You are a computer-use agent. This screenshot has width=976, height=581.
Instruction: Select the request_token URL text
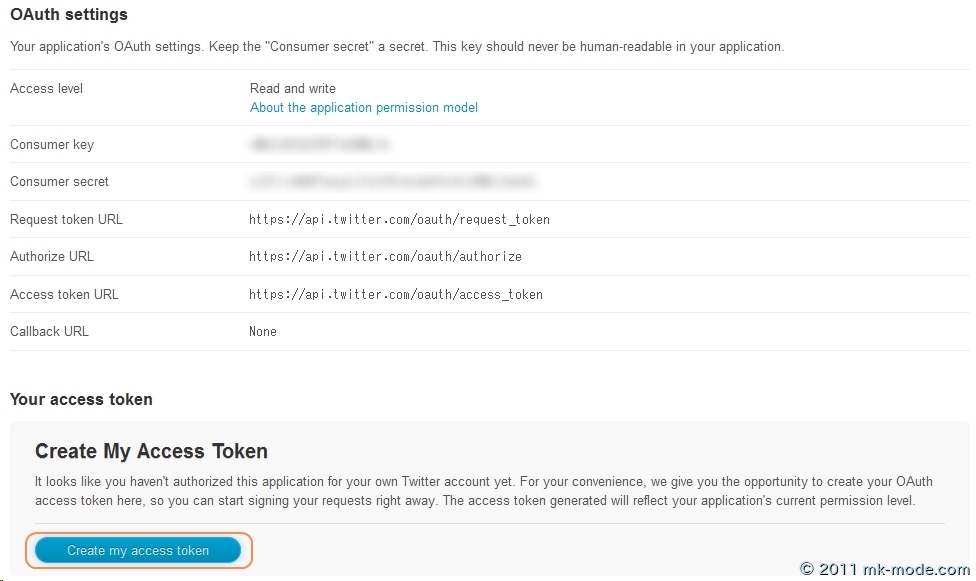point(399,219)
